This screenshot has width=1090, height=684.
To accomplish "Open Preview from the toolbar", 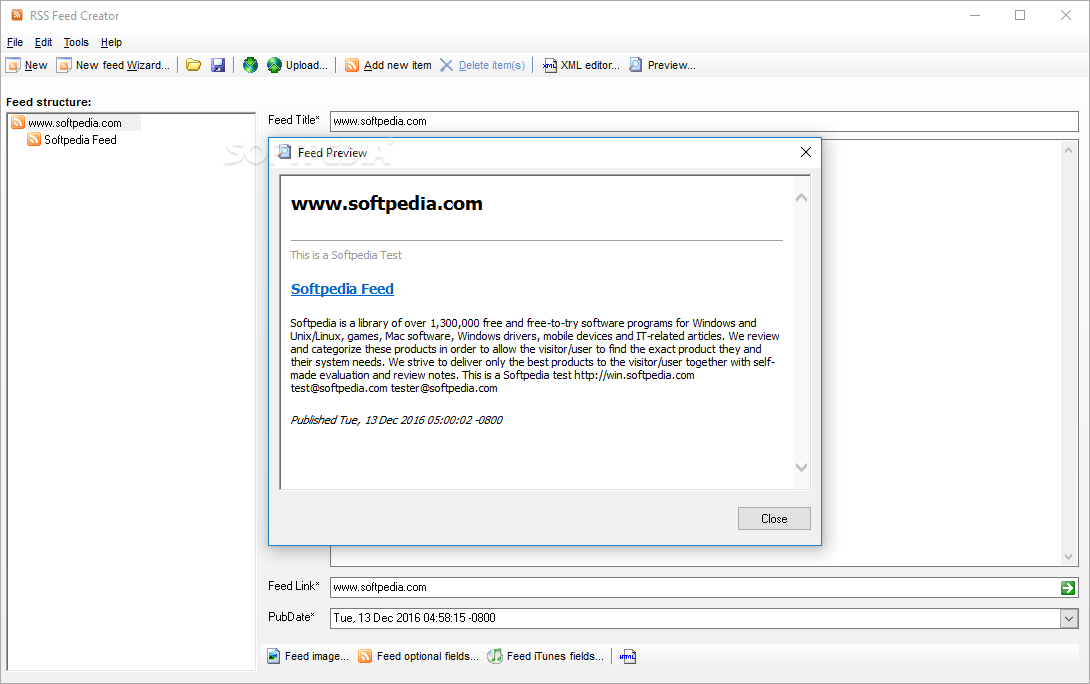I will click(x=662, y=65).
